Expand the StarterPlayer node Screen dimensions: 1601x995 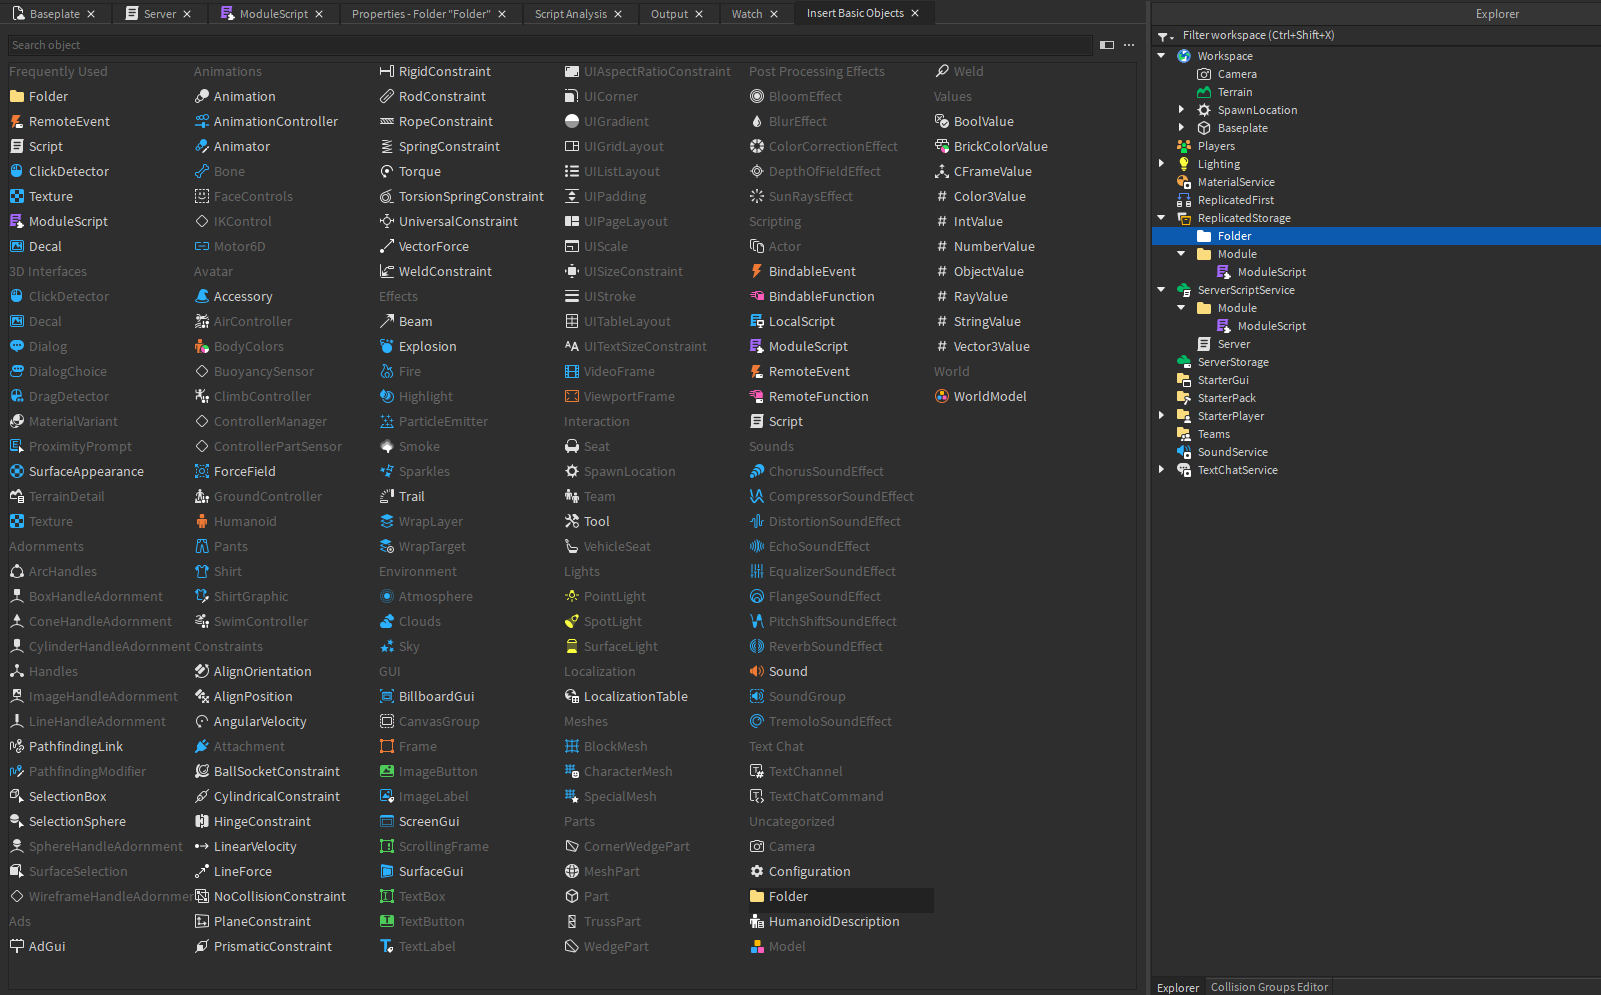tap(1161, 416)
